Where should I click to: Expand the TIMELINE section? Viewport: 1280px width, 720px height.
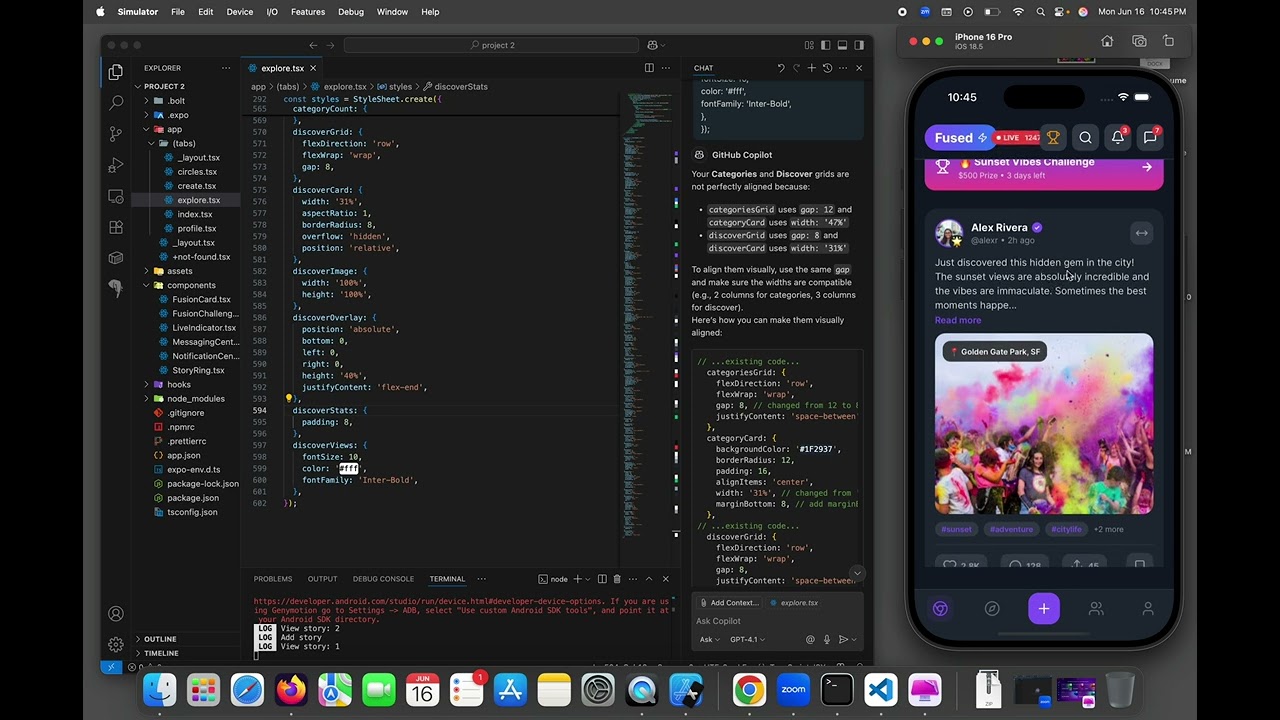(x=161, y=653)
